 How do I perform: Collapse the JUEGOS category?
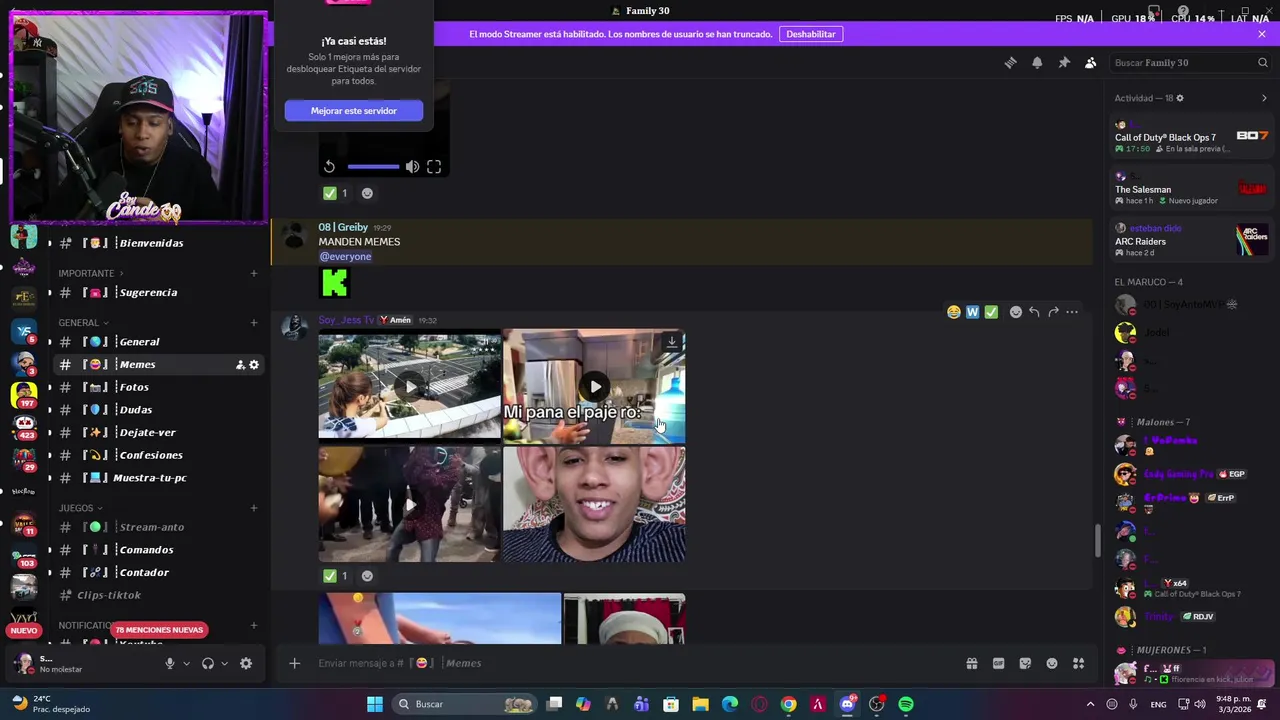(x=80, y=508)
